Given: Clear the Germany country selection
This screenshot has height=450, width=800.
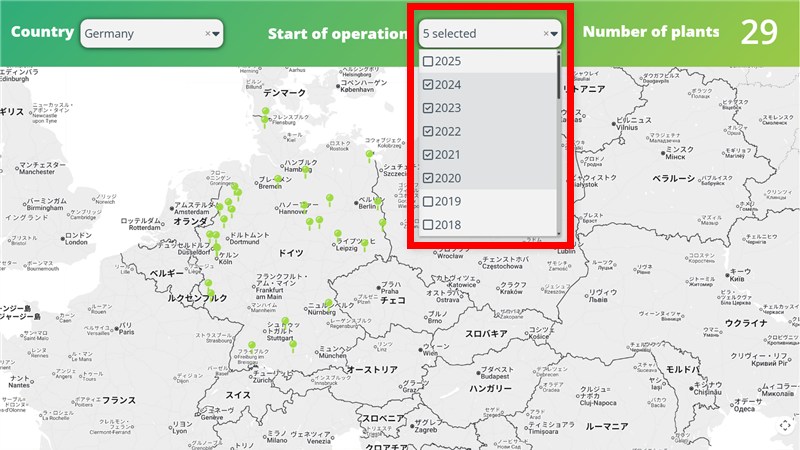Looking at the screenshot, I should coord(208,33).
